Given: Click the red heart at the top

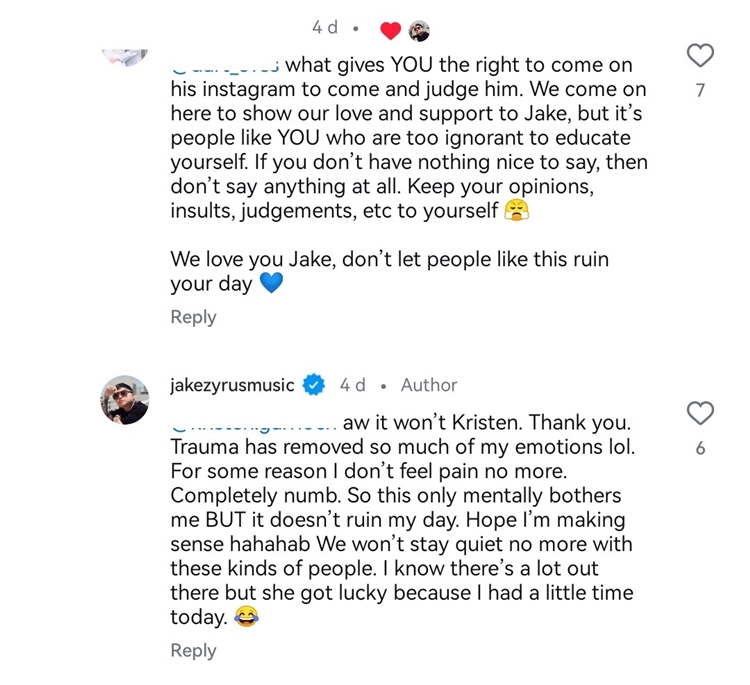Looking at the screenshot, I should (391, 31).
